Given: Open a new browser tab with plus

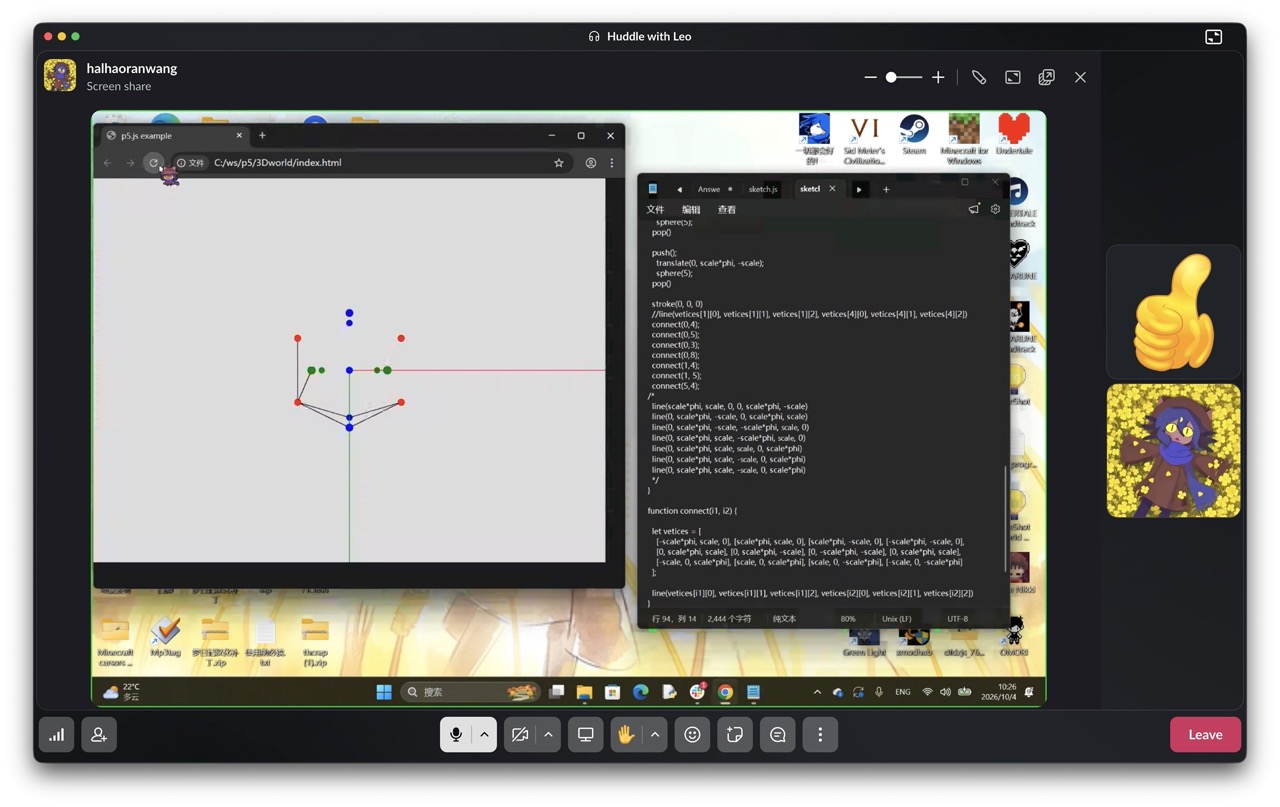Looking at the screenshot, I should [x=262, y=136].
